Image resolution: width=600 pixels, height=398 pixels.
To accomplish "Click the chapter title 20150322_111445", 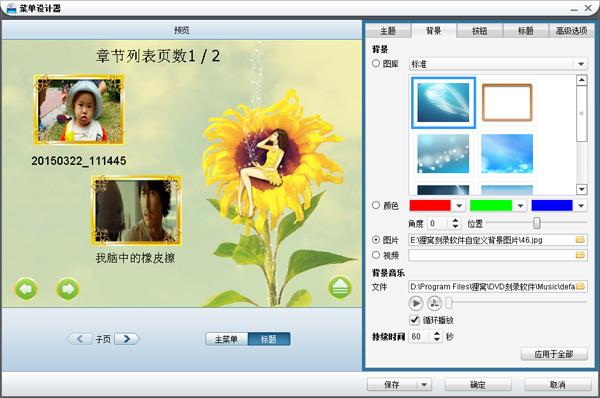I will [78, 161].
